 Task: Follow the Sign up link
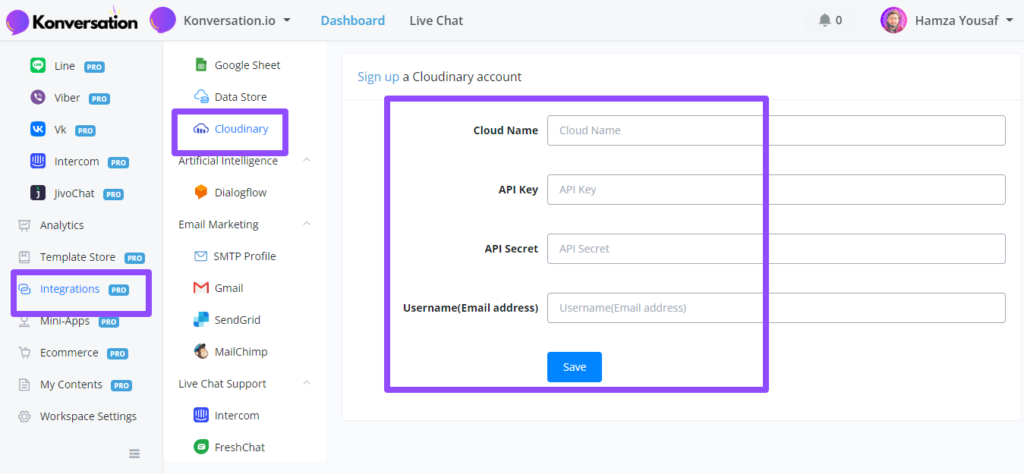(378, 77)
